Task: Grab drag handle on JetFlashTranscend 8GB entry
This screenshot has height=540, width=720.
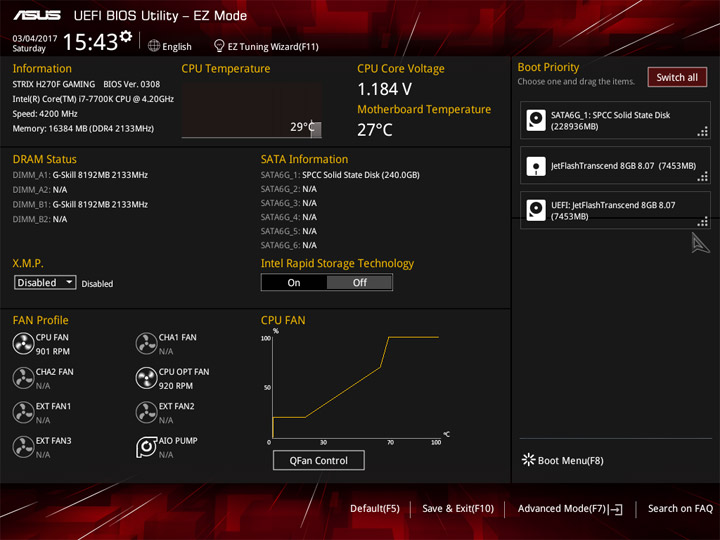Action: pos(703,176)
